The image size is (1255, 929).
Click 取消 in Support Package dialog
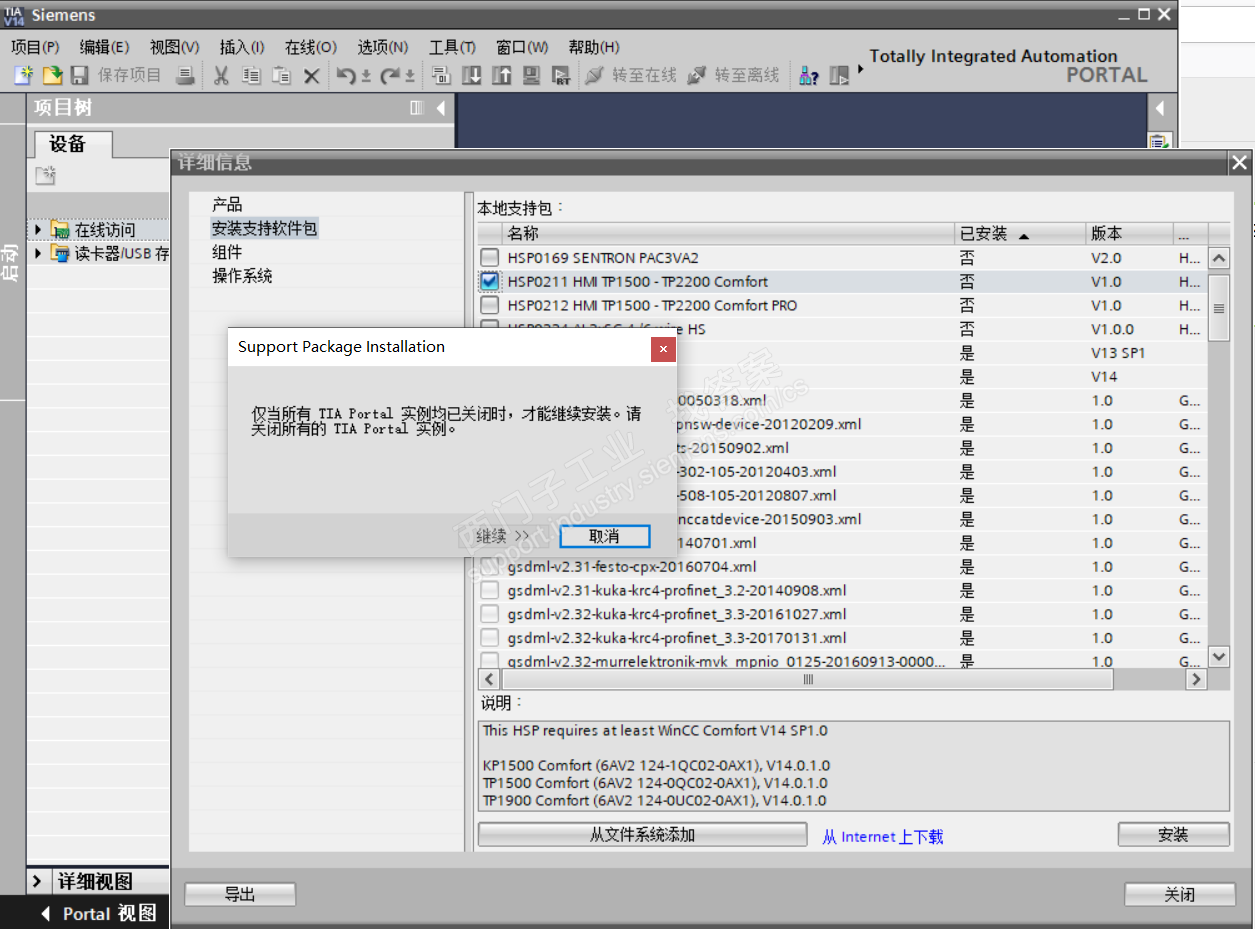coord(605,536)
